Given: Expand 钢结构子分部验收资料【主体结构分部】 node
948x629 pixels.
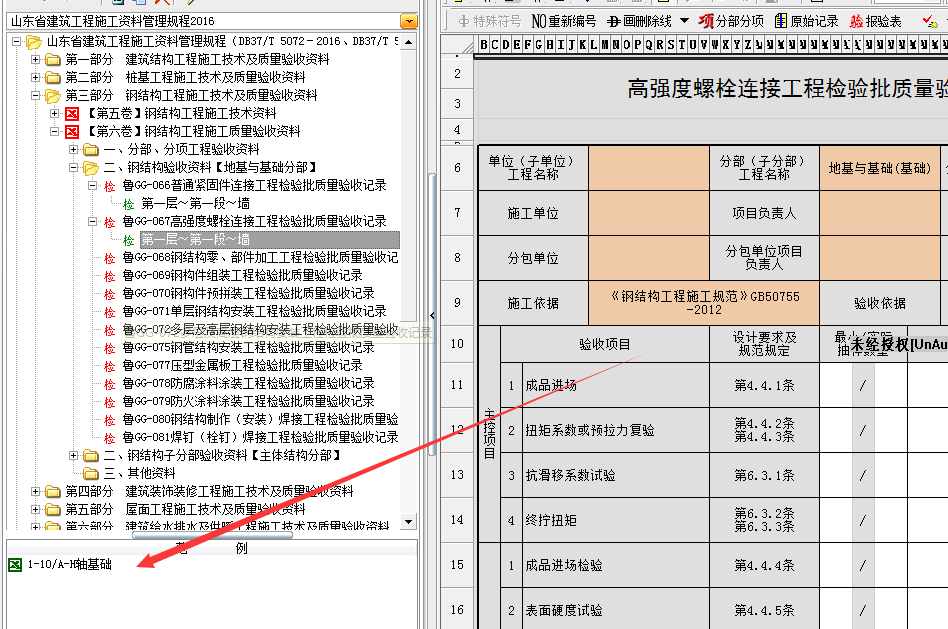Looking at the screenshot, I should (74, 456).
